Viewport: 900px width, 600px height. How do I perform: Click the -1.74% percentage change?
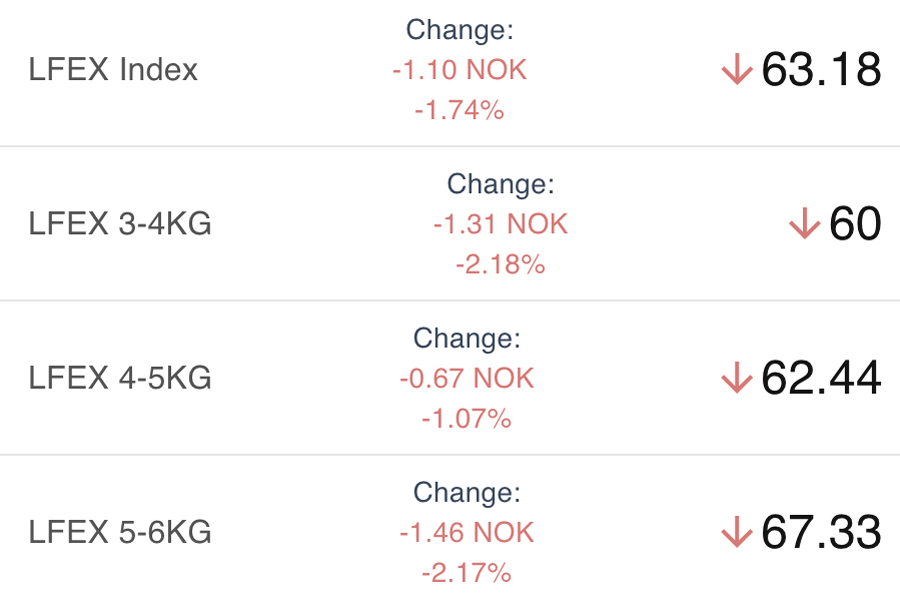click(459, 110)
